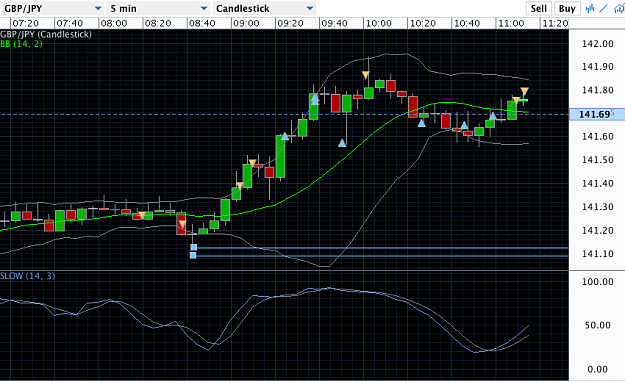Click the 11:00 time axis label
This screenshot has width=625, height=382.
pos(511,24)
